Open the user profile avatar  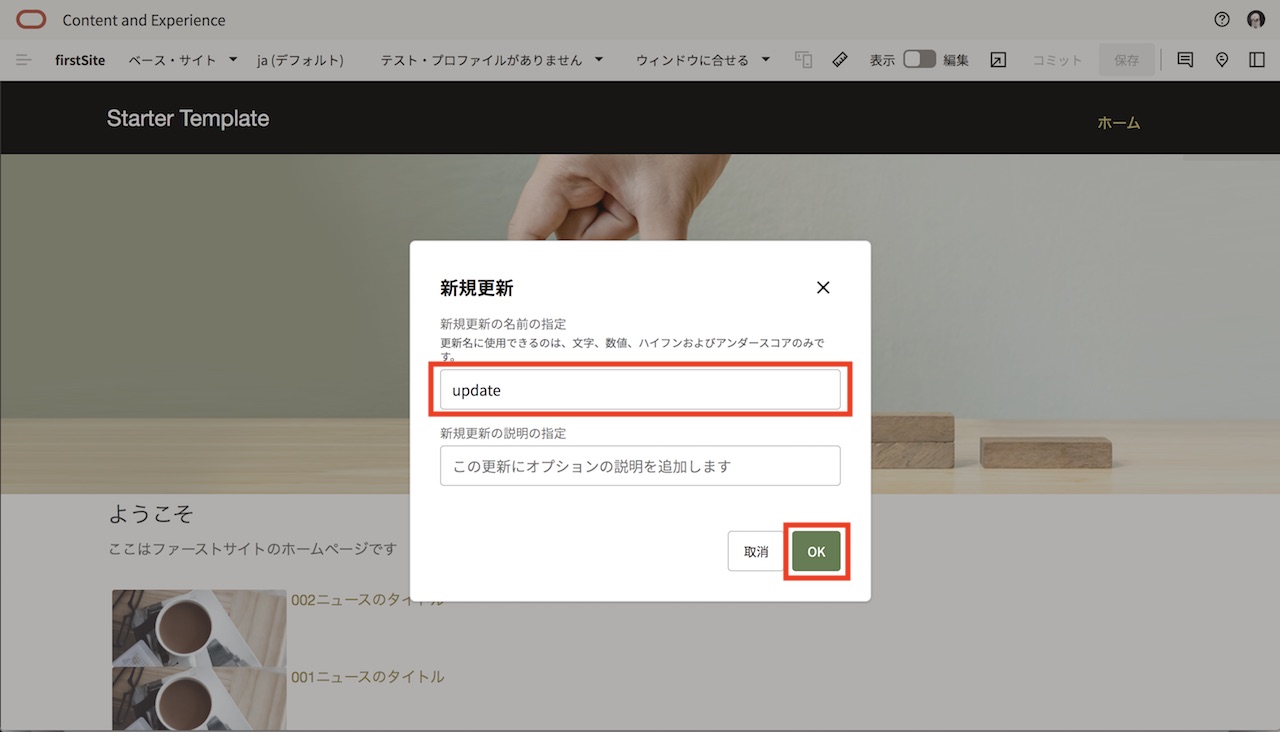tap(1255, 19)
